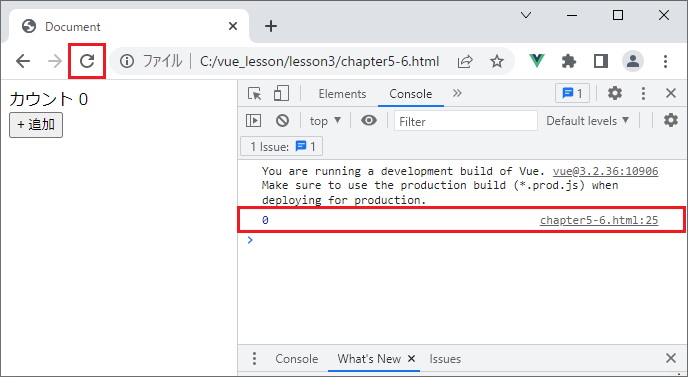688x377 pixels.
Task: Select the JavaScript context 'top' dropdown
Action: [x=325, y=121]
